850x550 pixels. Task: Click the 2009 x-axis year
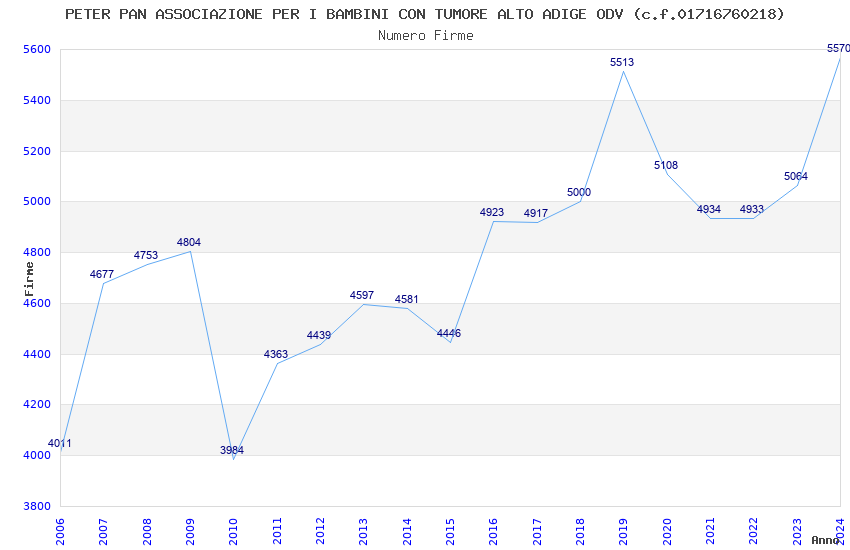(190, 532)
